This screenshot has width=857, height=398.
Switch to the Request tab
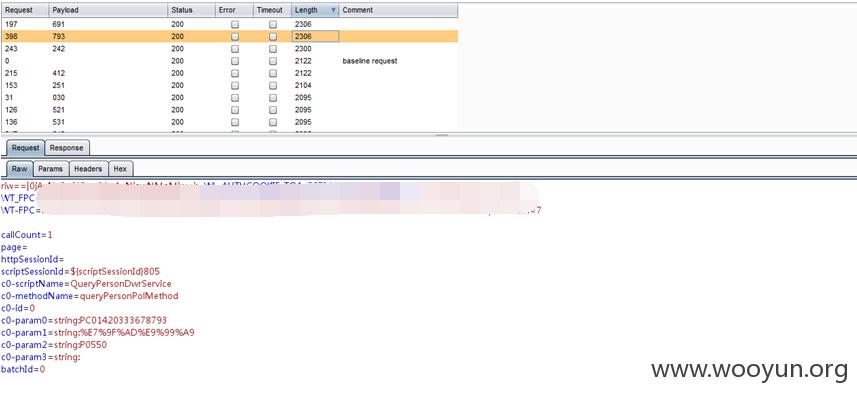[x=25, y=148]
